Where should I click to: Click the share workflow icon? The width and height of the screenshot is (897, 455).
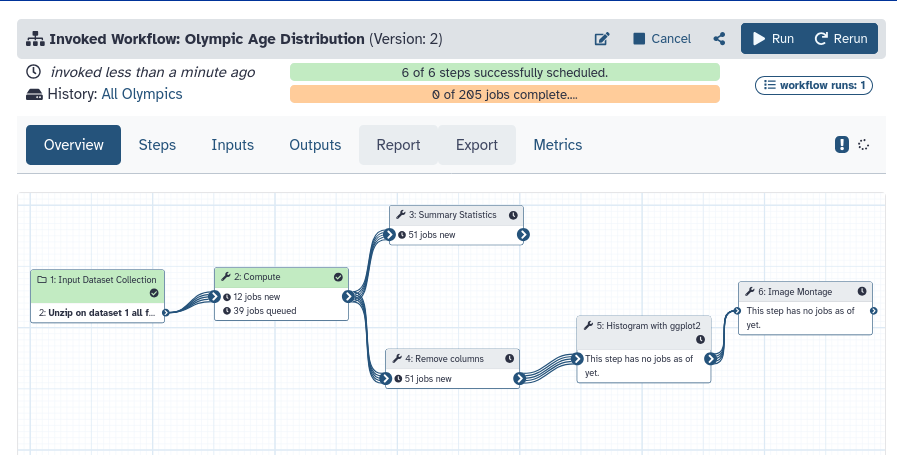720,39
